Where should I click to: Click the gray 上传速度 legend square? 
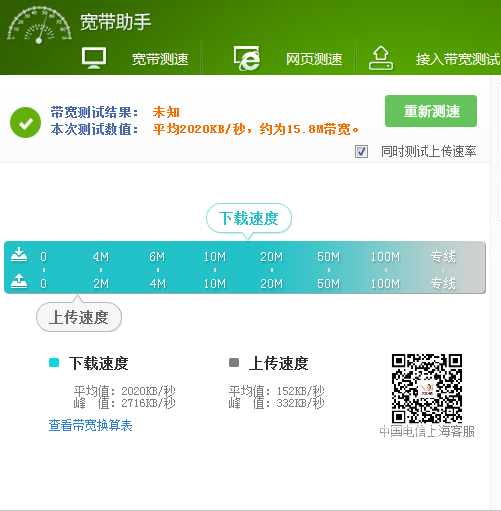[234, 362]
